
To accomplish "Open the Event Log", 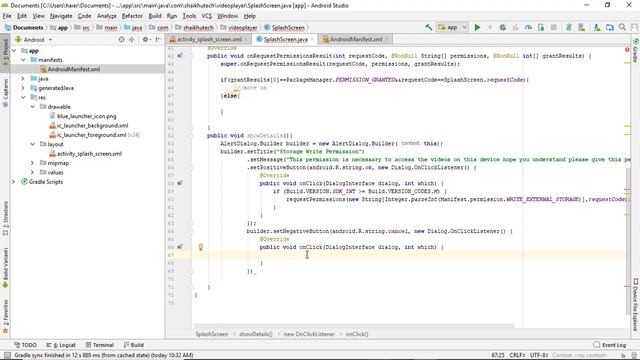I will tap(609, 345).
